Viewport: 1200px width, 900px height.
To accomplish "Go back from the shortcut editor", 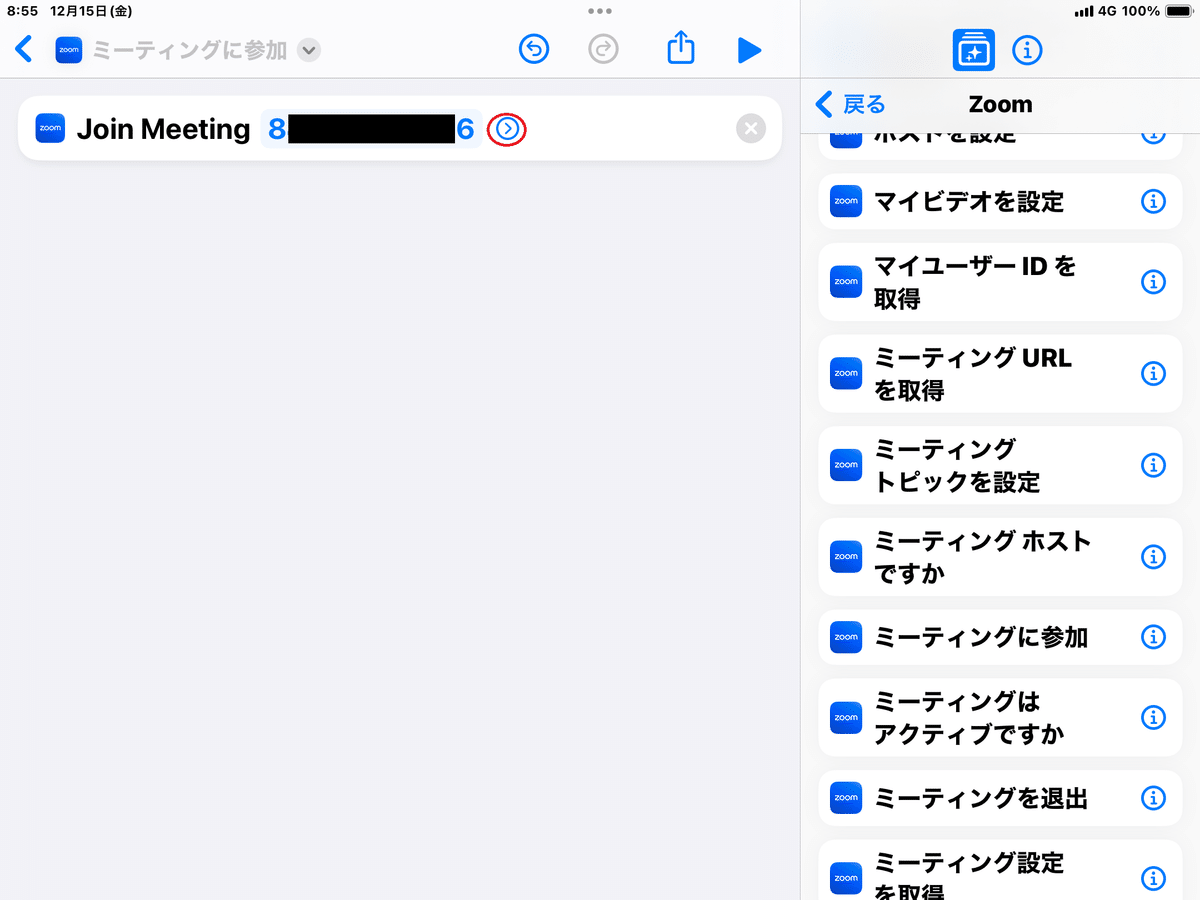I will pyautogui.click(x=24, y=49).
